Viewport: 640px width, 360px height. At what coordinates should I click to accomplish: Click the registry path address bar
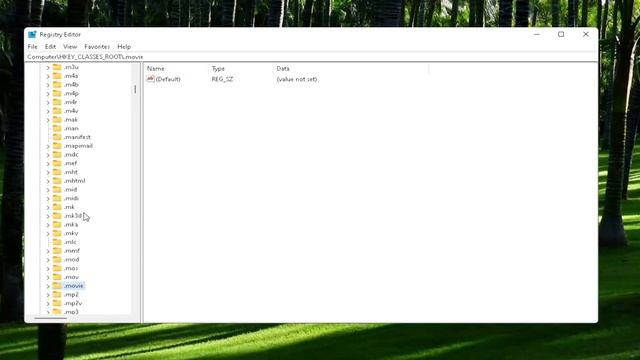click(311, 57)
